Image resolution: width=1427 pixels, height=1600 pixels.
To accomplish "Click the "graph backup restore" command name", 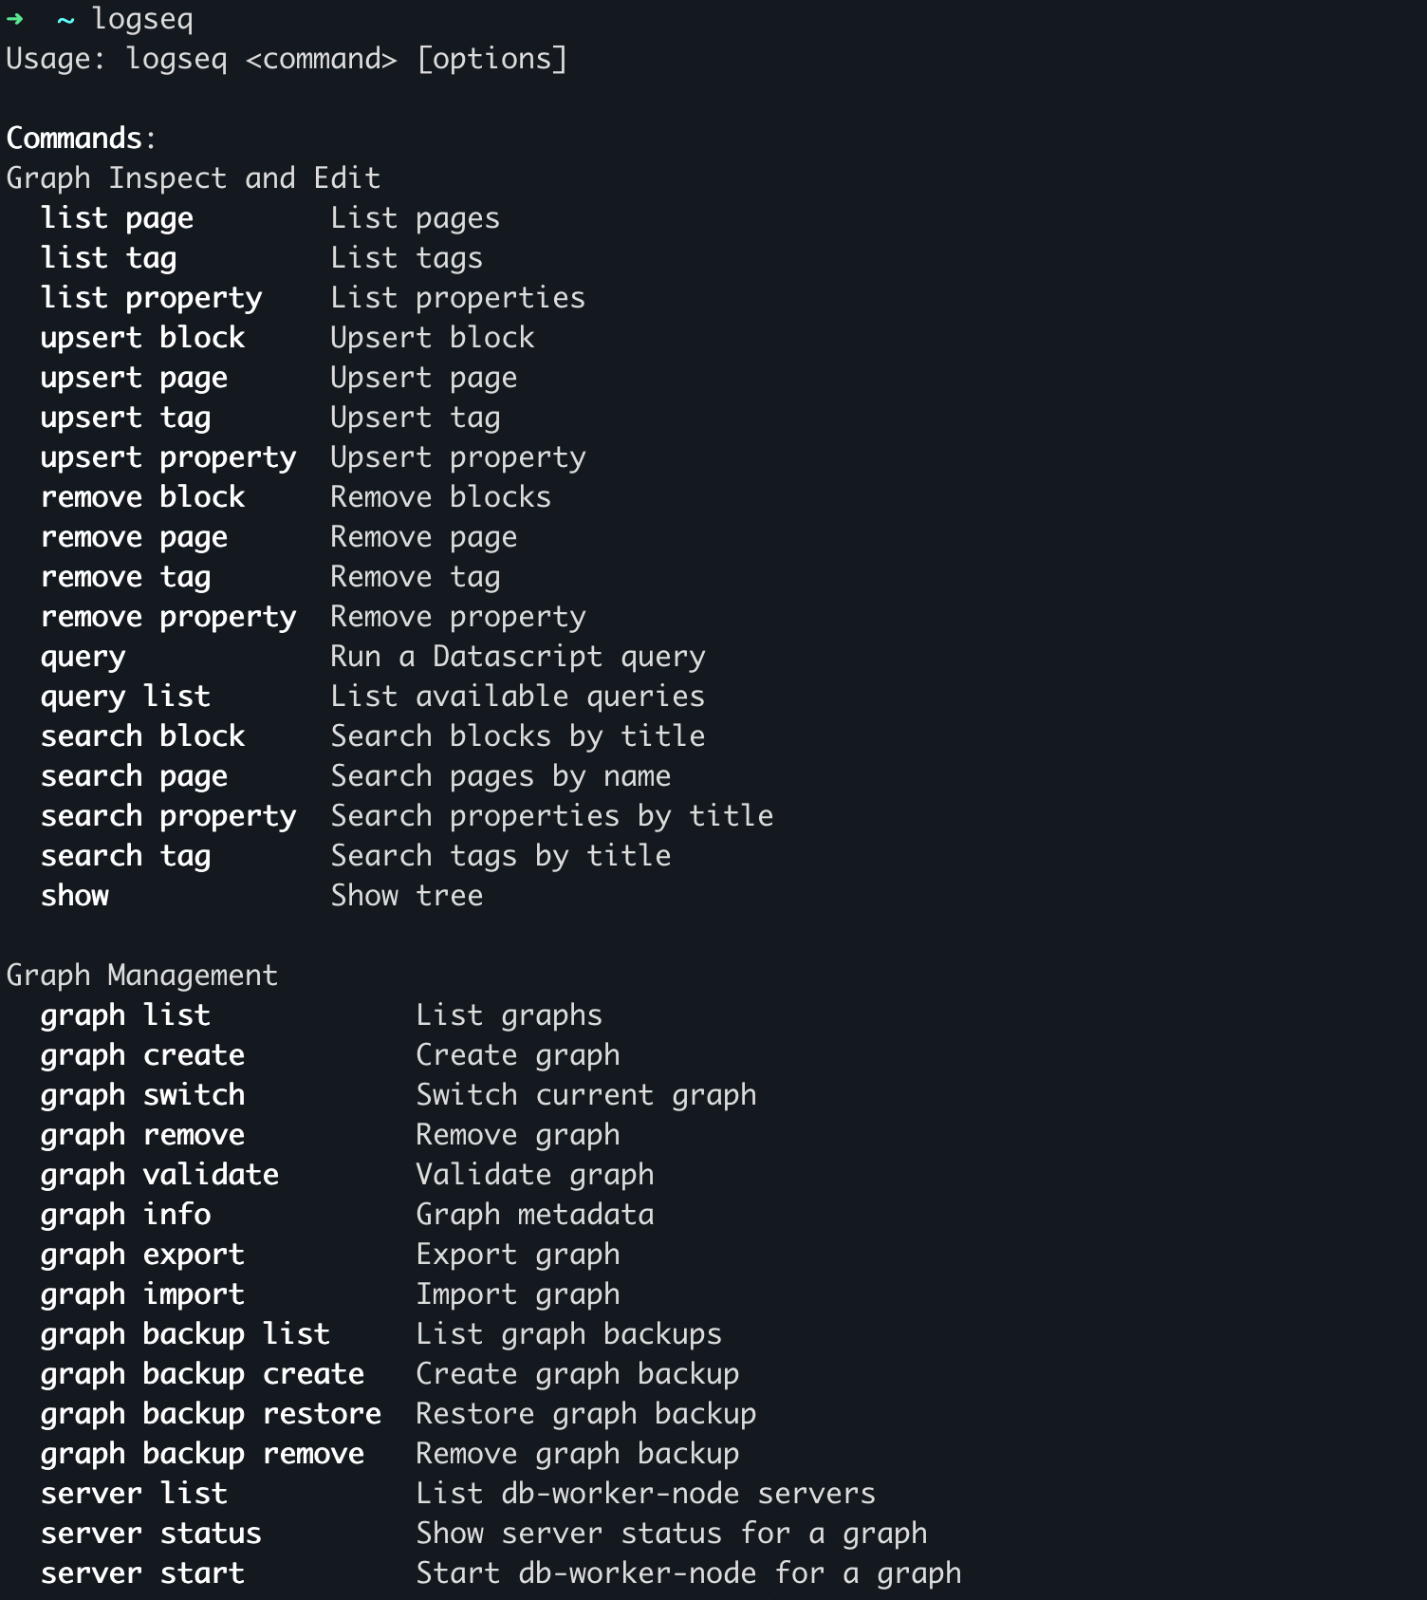I will click(210, 1414).
